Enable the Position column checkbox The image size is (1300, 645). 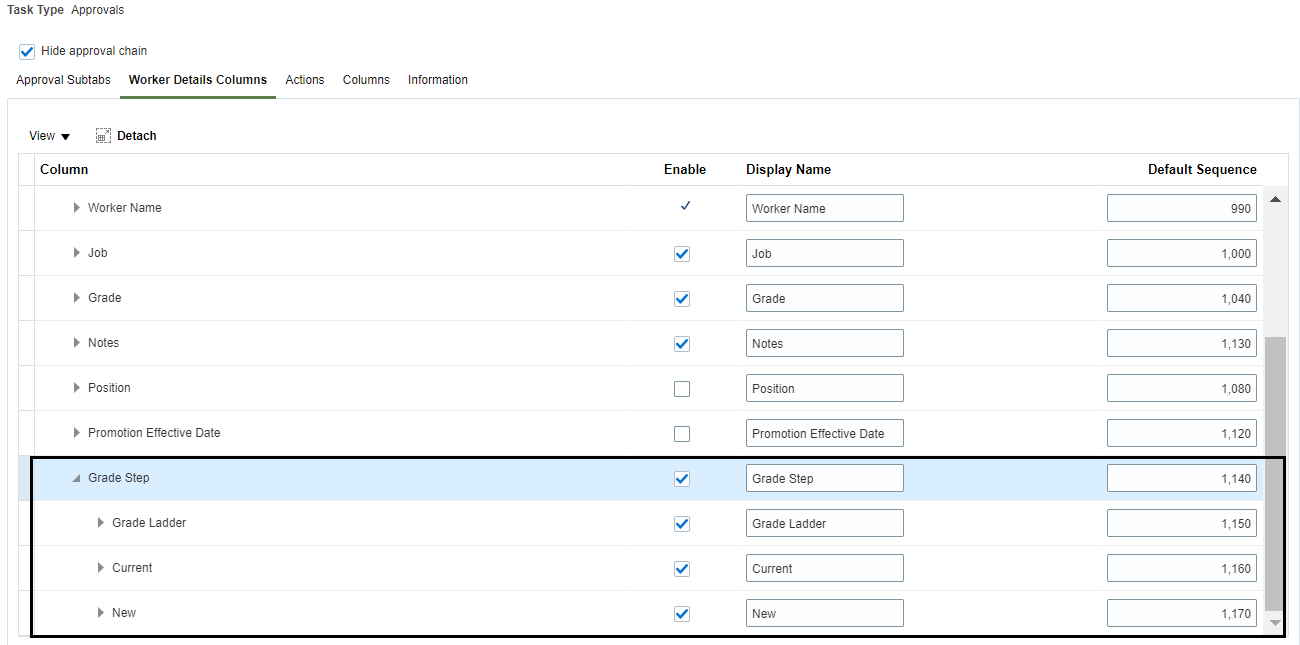[682, 389]
